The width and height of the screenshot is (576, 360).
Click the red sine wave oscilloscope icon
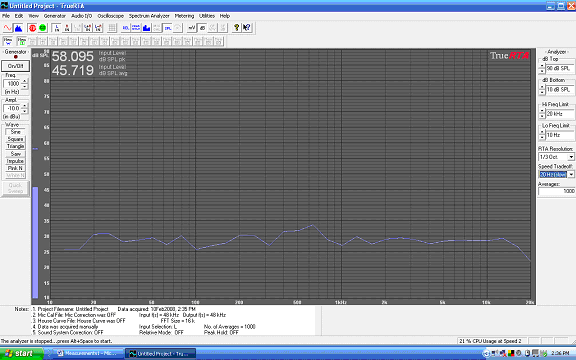click(x=7, y=28)
